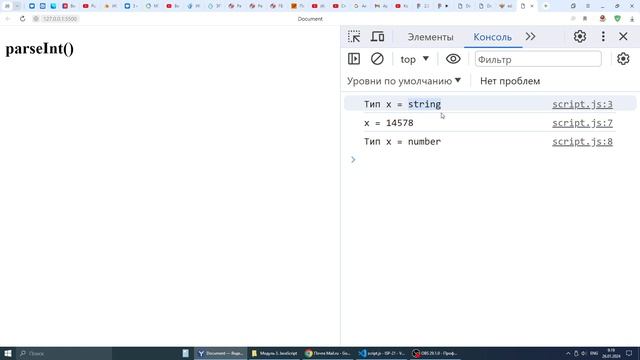Switch to Chrome Почта Mail.ru taskbar item
The width and height of the screenshot is (640, 360).
click(x=328, y=353)
